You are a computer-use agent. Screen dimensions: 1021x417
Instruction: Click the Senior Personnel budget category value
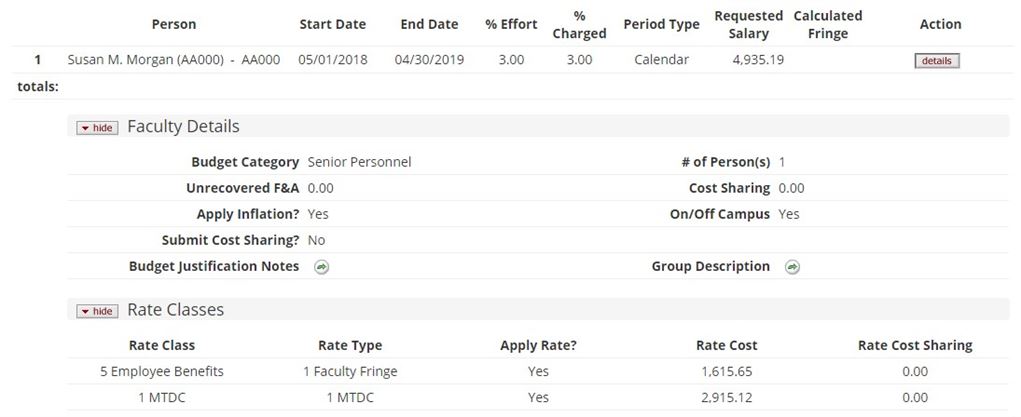[x=359, y=162]
